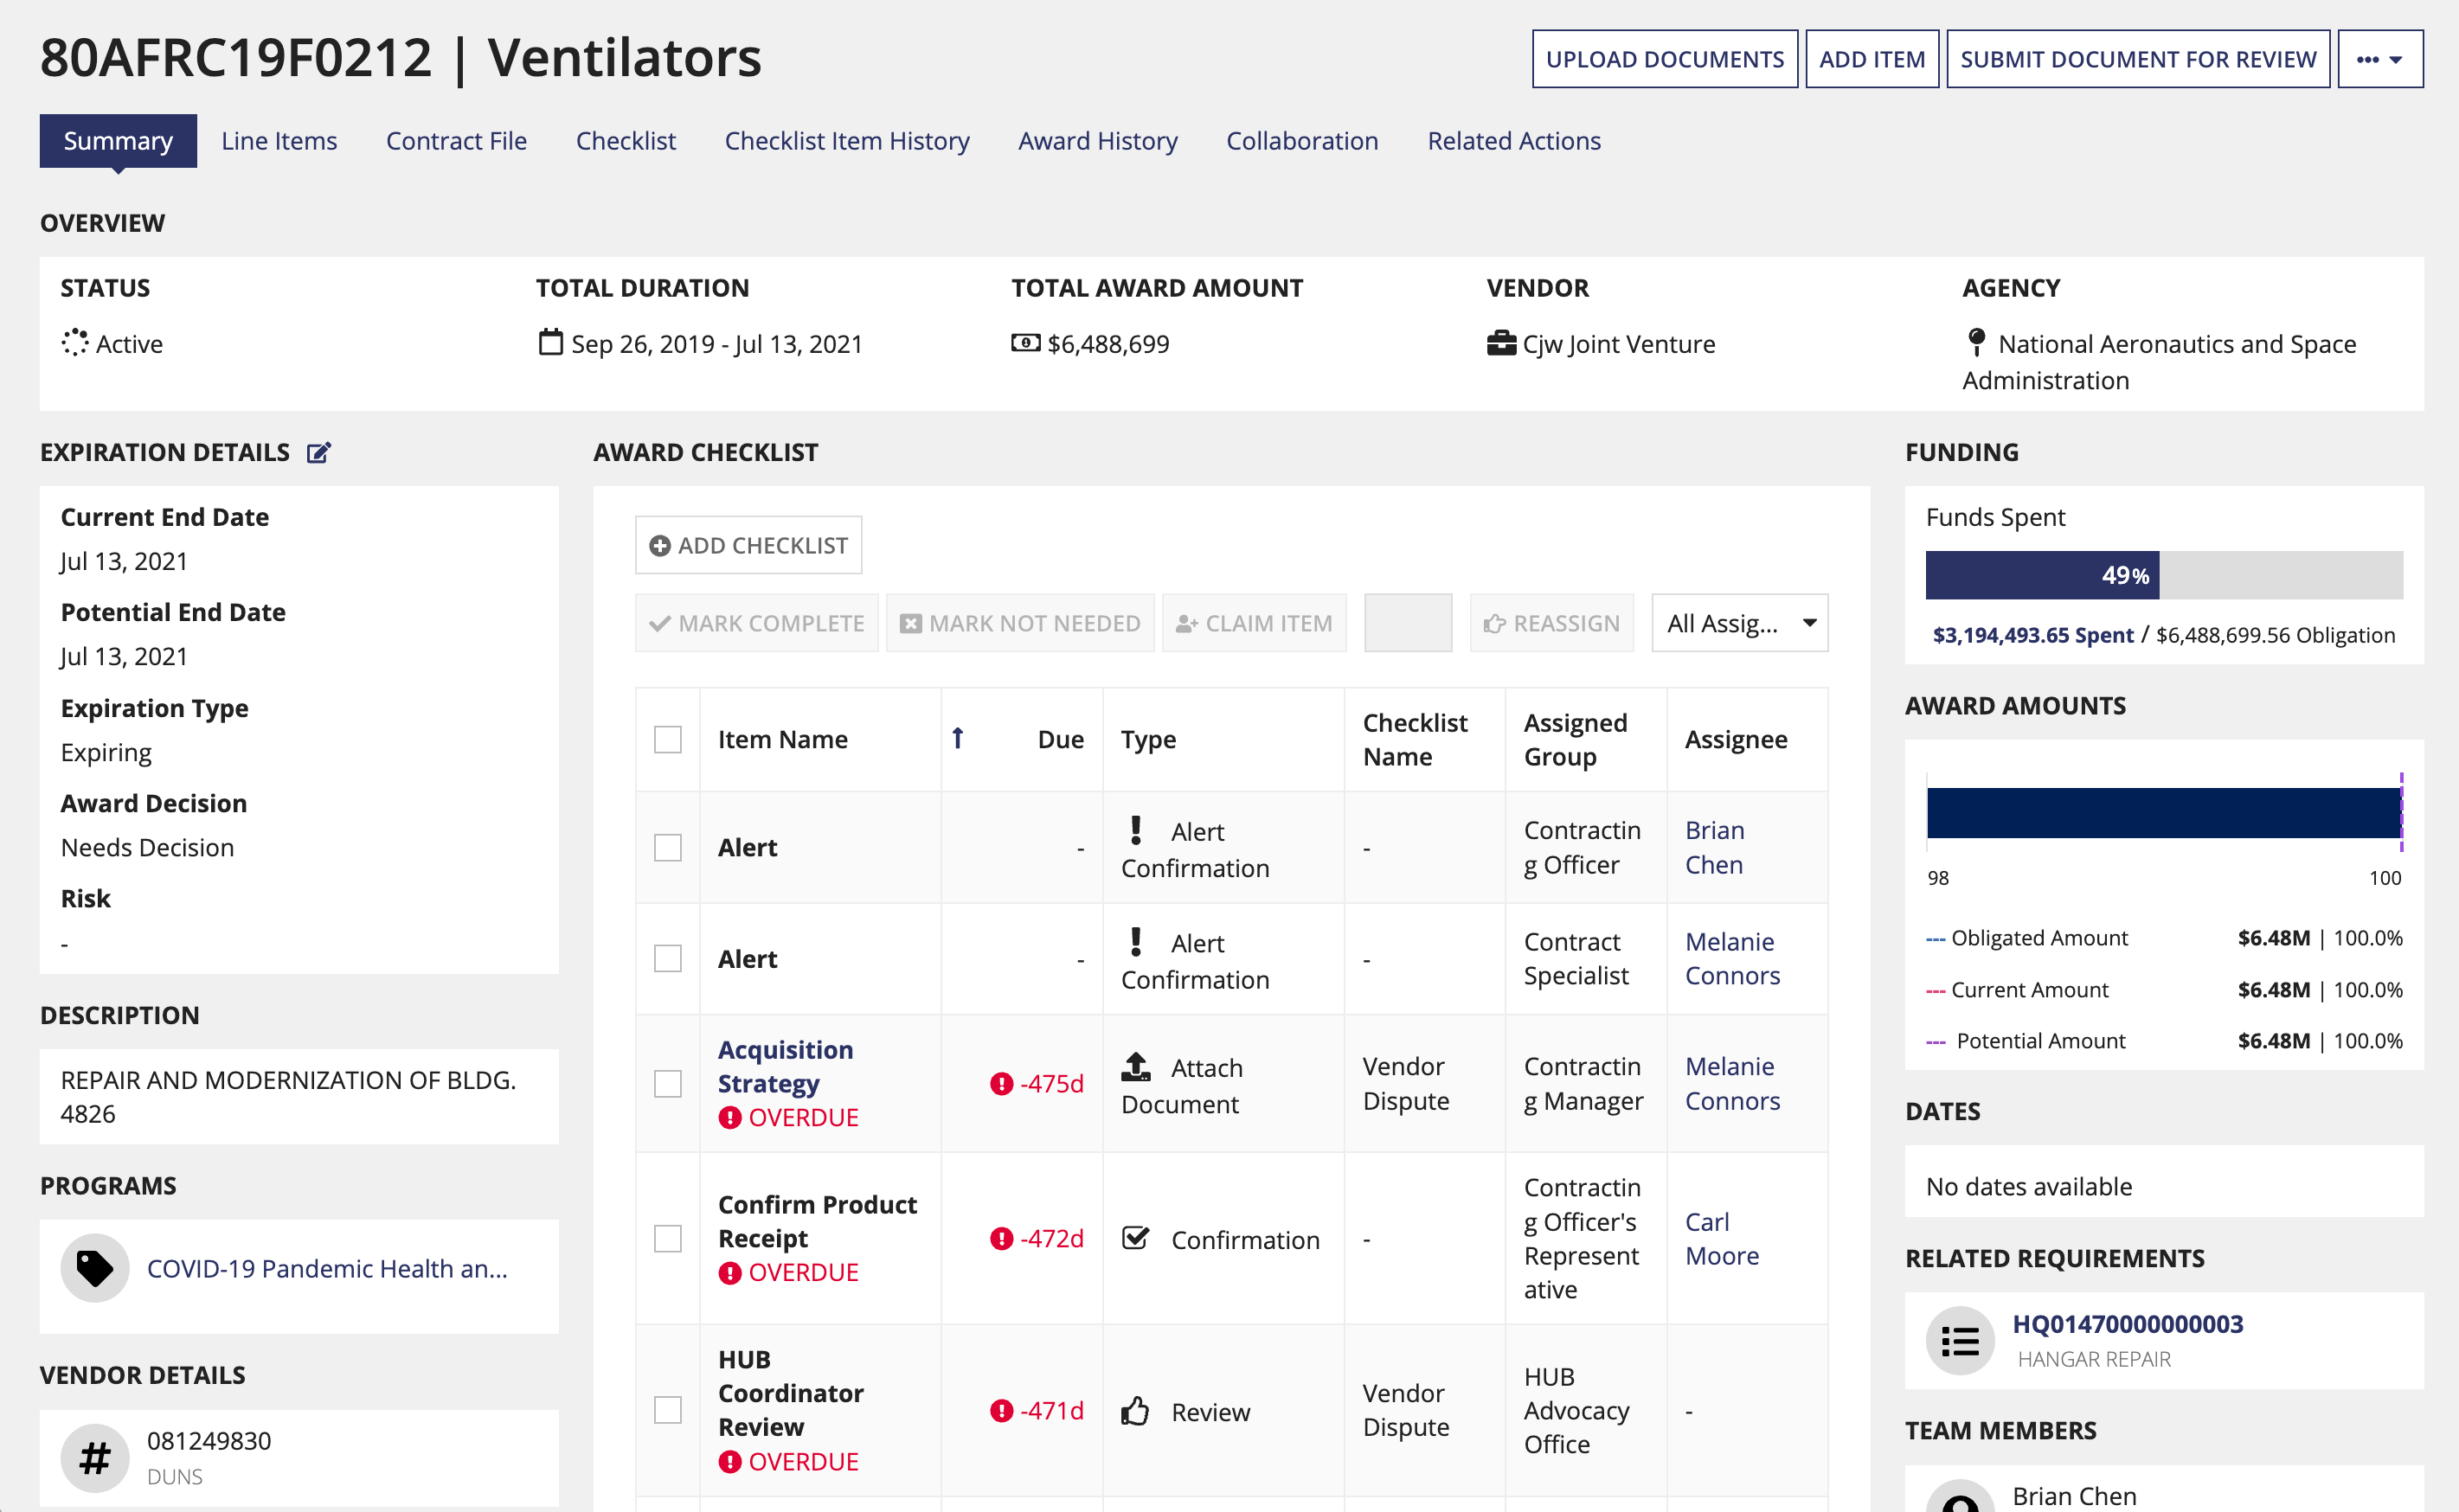
Task: Open the more actions ellipsis dropdown
Action: pyautogui.click(x=2380, y=59)
